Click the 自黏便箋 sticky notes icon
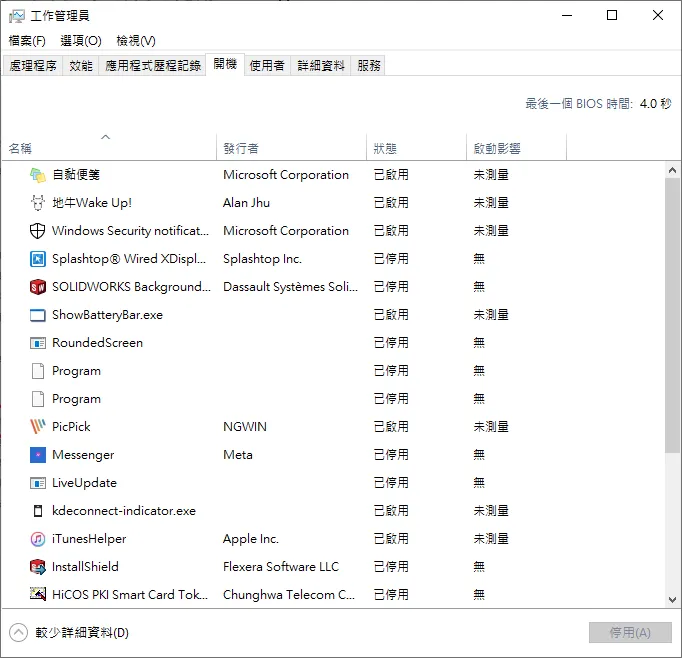Viewport: 682px width, 658px height. (x=38, y=175)
